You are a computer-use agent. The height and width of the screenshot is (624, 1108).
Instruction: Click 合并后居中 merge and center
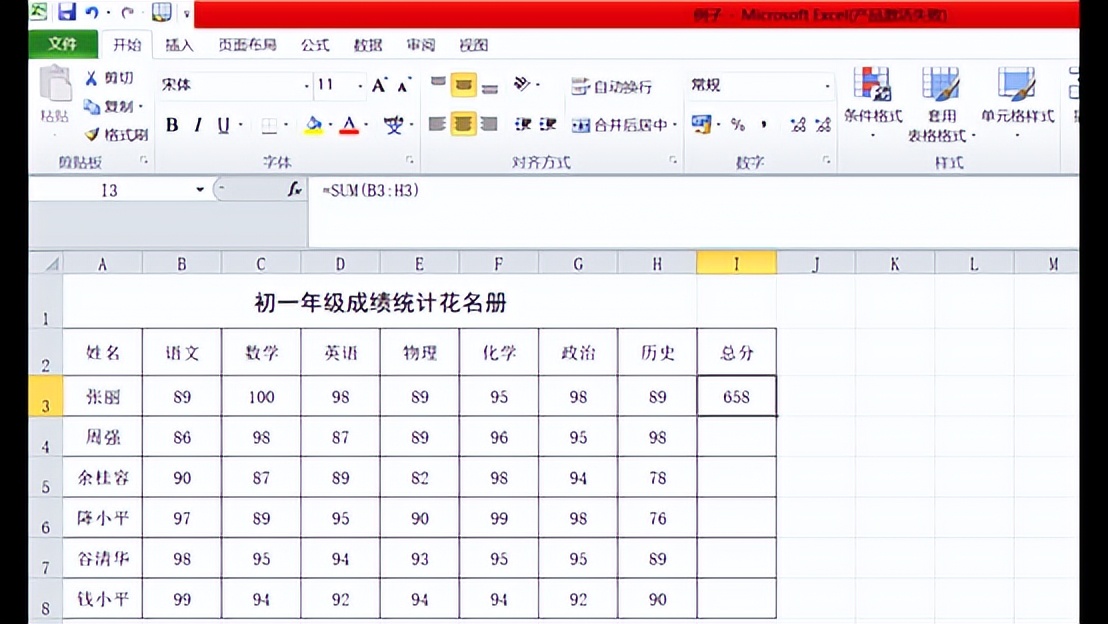(x=620, y=125)
